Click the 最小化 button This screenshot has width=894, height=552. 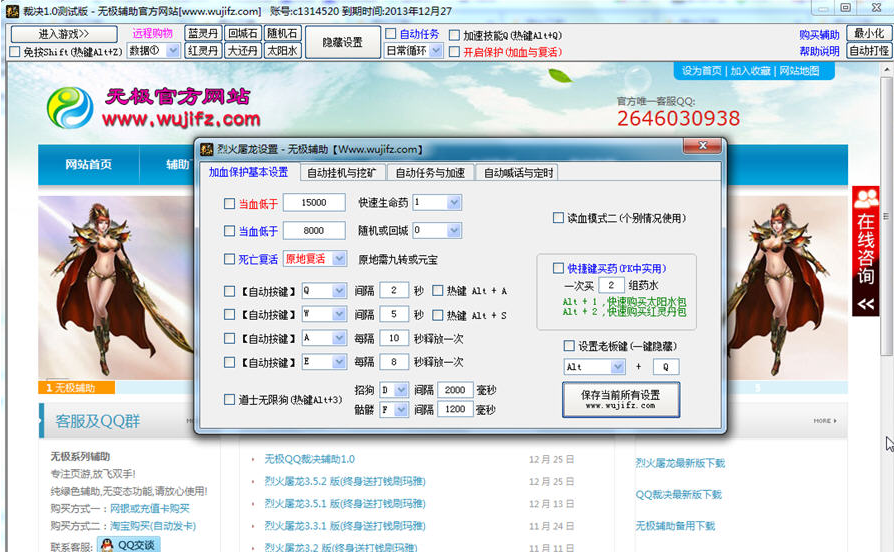[x=869, y=34]
